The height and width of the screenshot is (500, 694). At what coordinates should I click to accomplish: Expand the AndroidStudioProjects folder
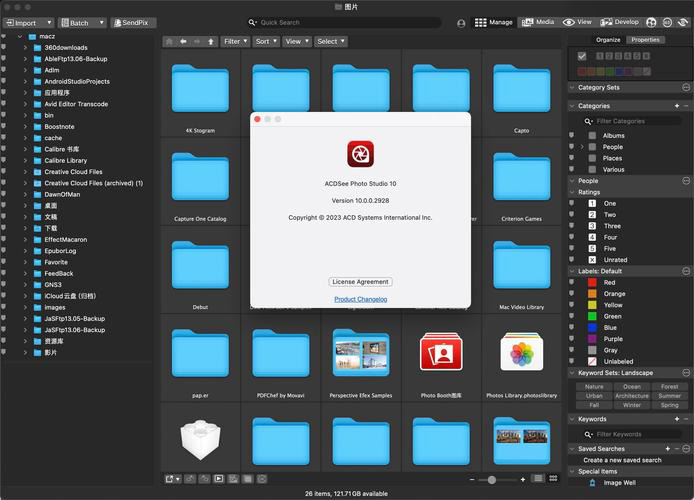[x=25, y=81]
